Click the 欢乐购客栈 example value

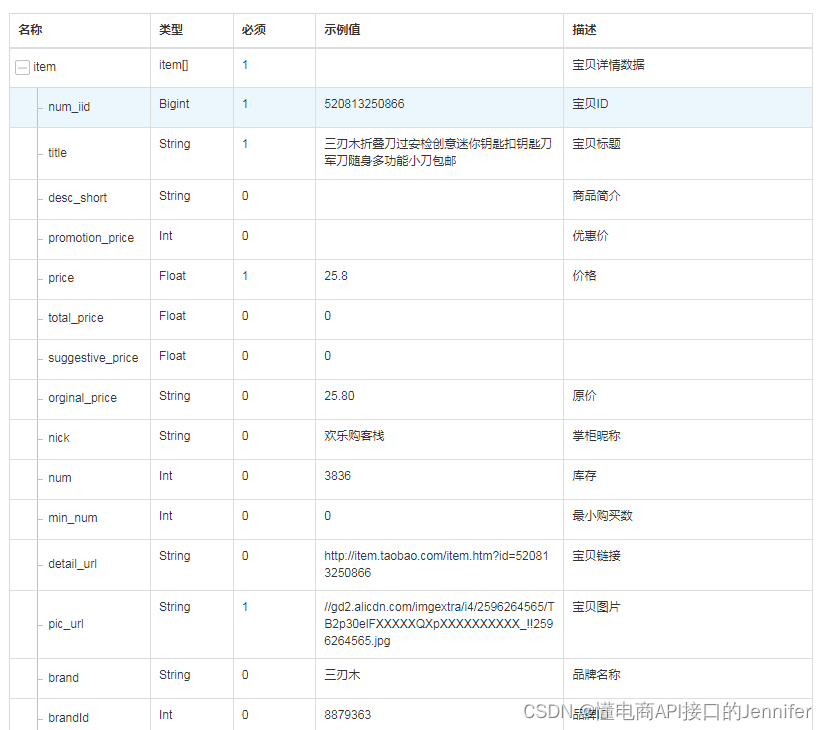tap(354, 436)
